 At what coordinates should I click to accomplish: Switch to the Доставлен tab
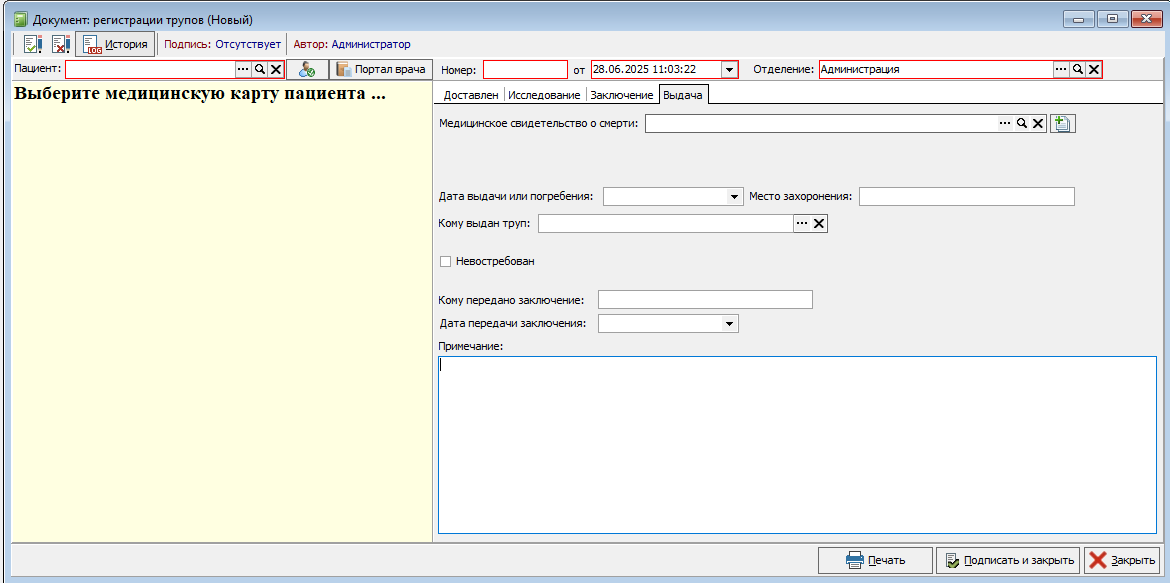click(471, 96)
